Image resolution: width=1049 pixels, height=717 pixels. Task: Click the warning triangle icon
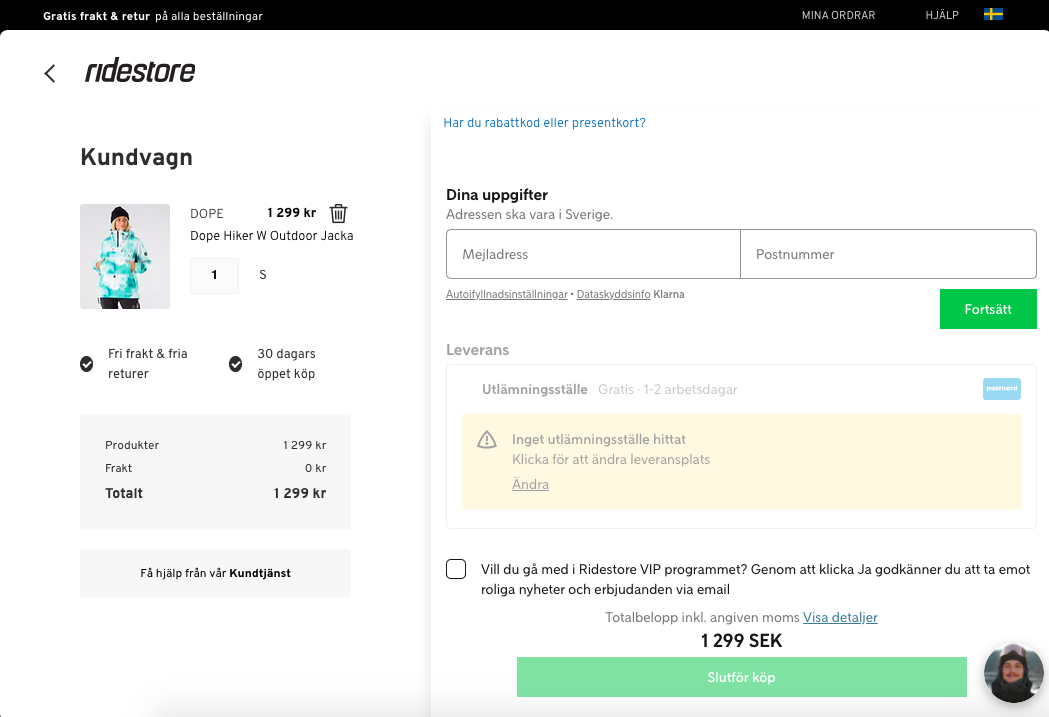pos(486,439)
